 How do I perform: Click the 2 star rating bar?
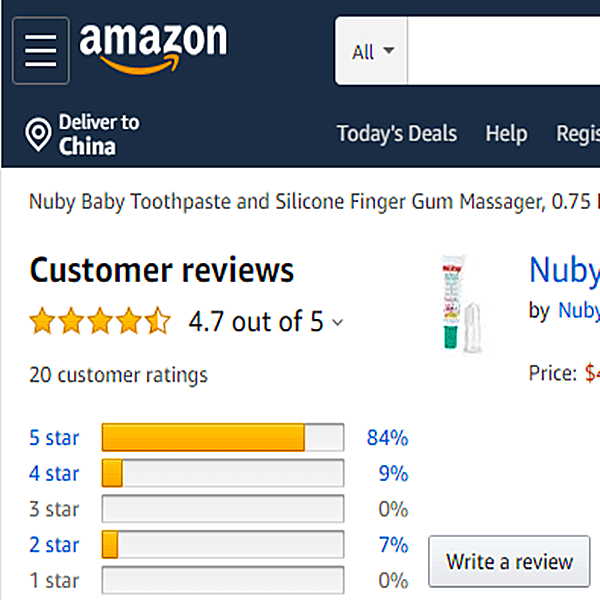click(222, 545)
